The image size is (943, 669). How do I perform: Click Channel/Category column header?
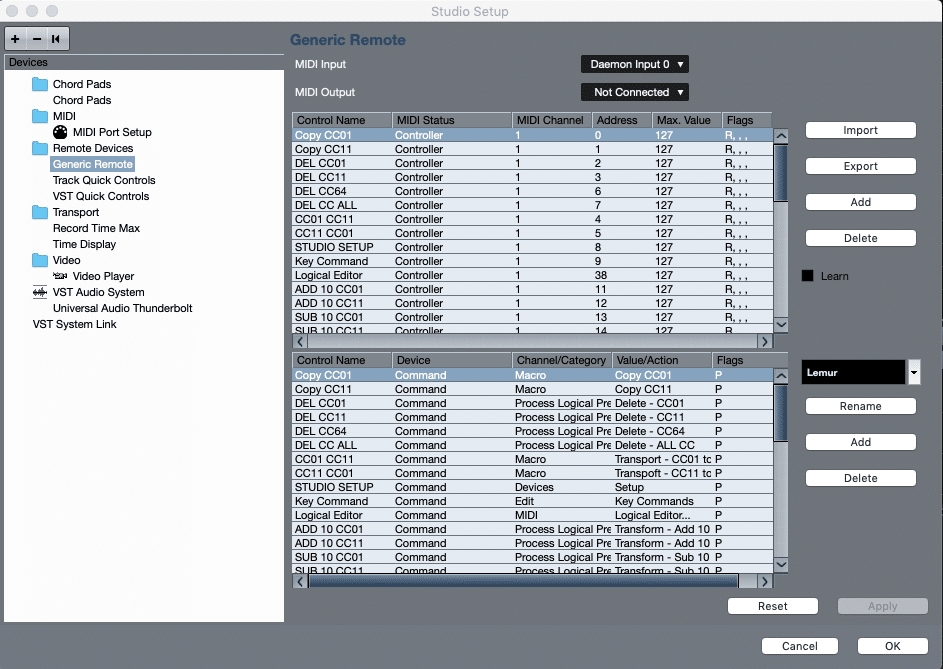click(562, 360)
